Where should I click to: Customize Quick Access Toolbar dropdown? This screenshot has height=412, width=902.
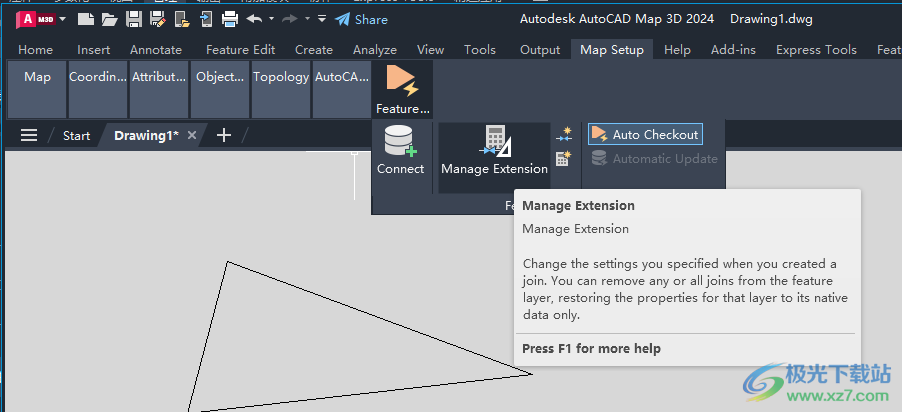[322, 19]
